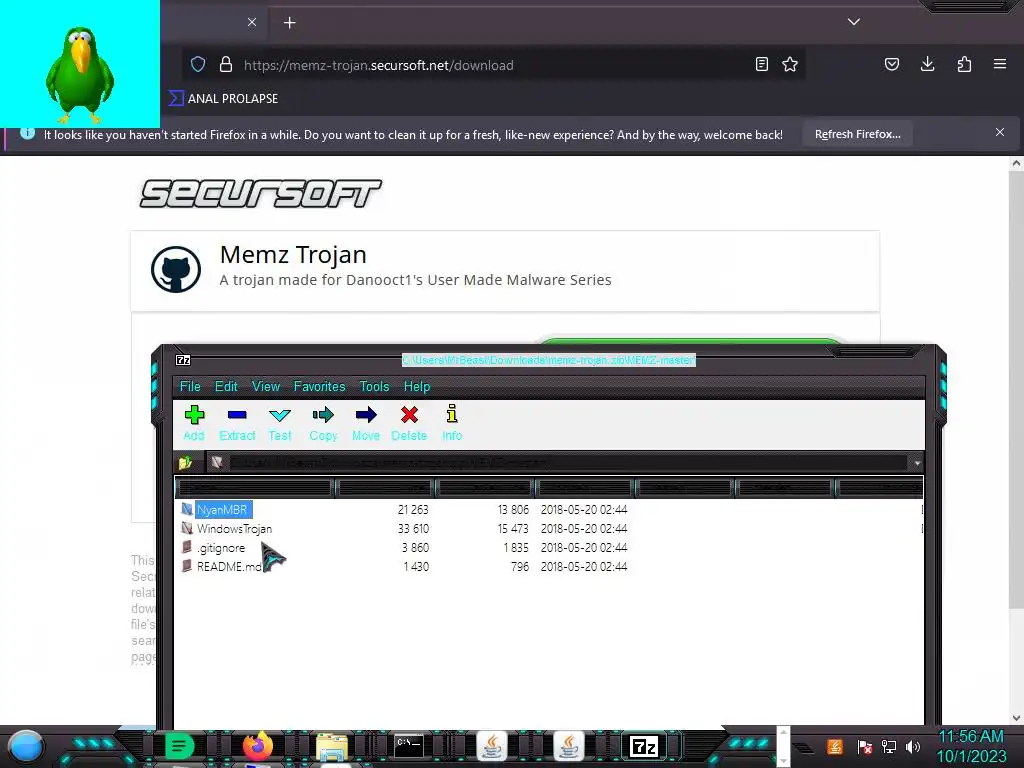This screenshot has width=1024, height=768.
Task: Open the Firefox extensions button
Action: pos(964,64)
